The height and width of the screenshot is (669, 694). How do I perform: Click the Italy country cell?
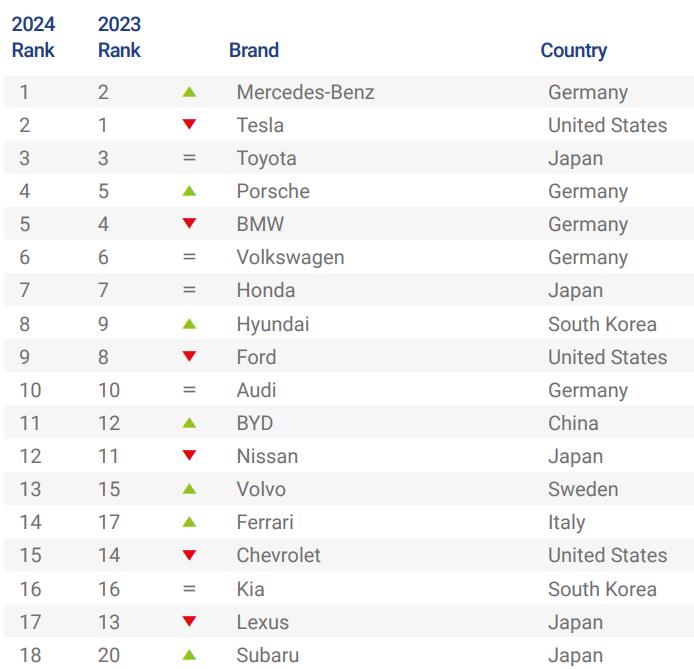pos(566,522)
